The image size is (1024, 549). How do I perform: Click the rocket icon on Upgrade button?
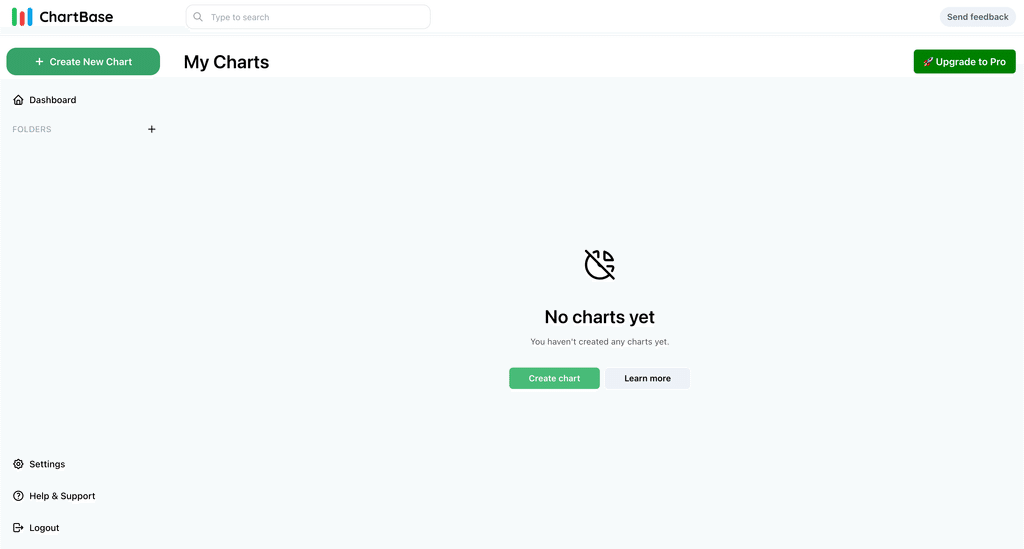click(928, 62)
